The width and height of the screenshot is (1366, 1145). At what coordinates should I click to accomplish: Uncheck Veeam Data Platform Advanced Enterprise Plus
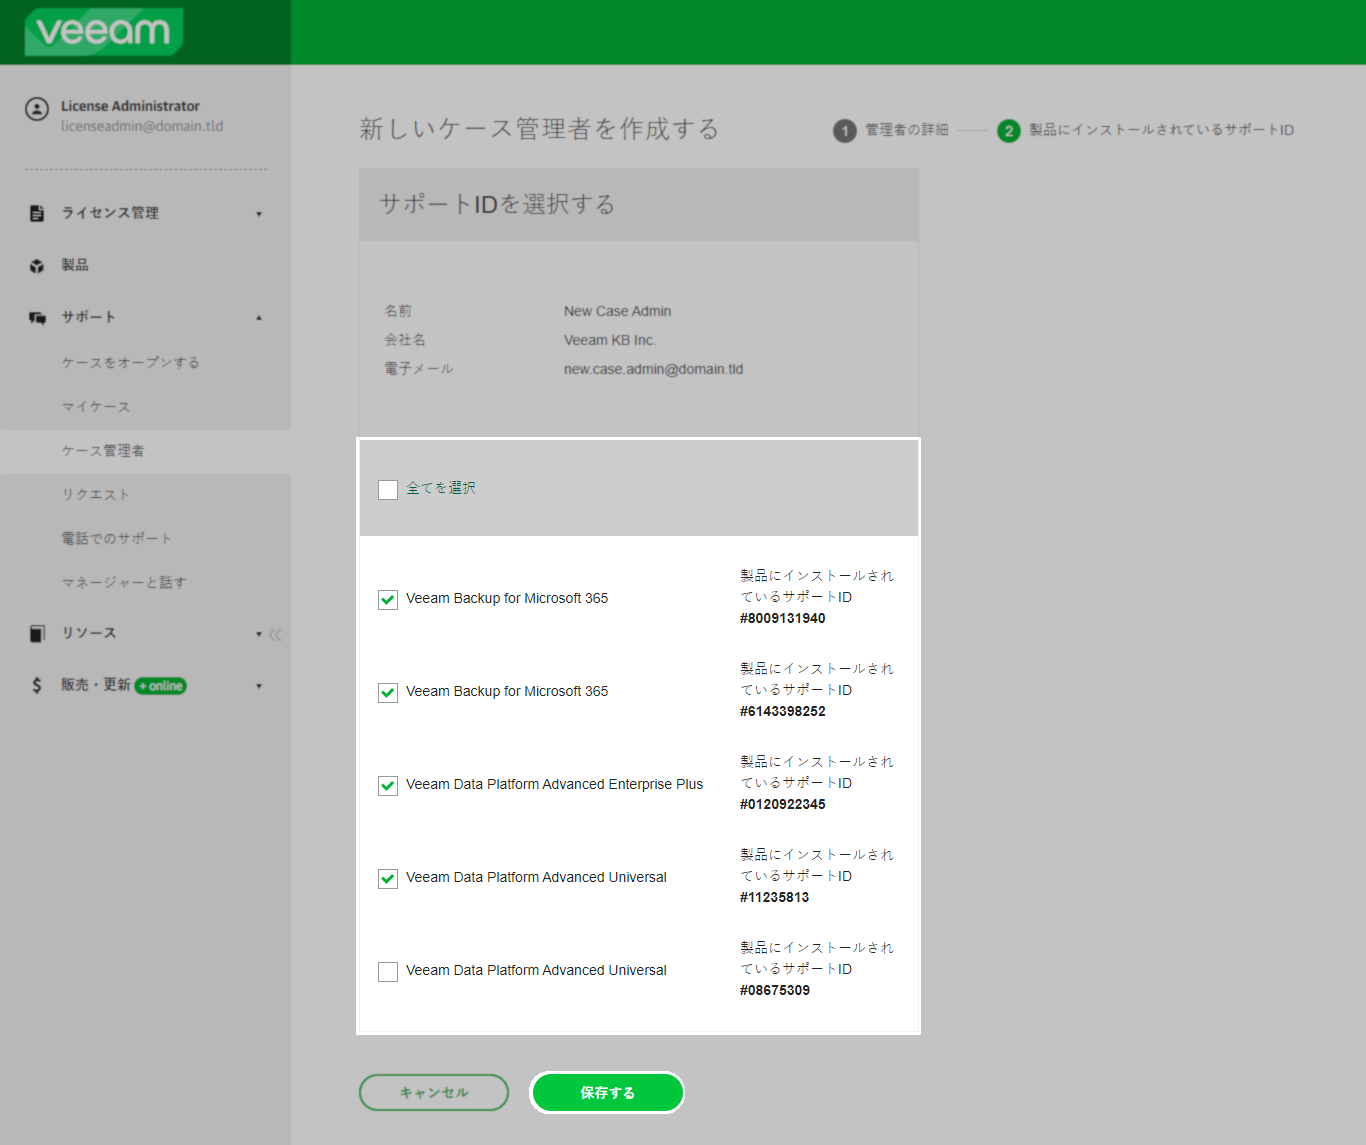pyautogui.click(x=388, y=786)
